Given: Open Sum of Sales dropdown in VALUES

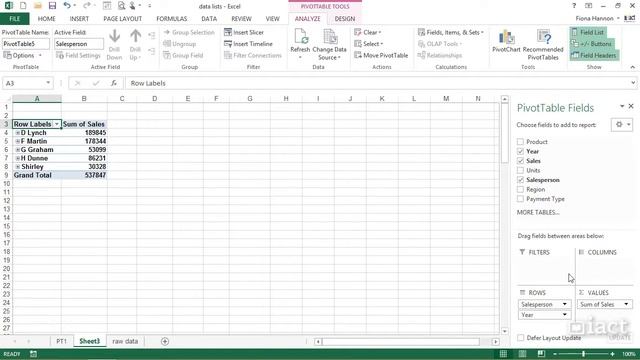Looking at the screenshot, I should 626,304.
